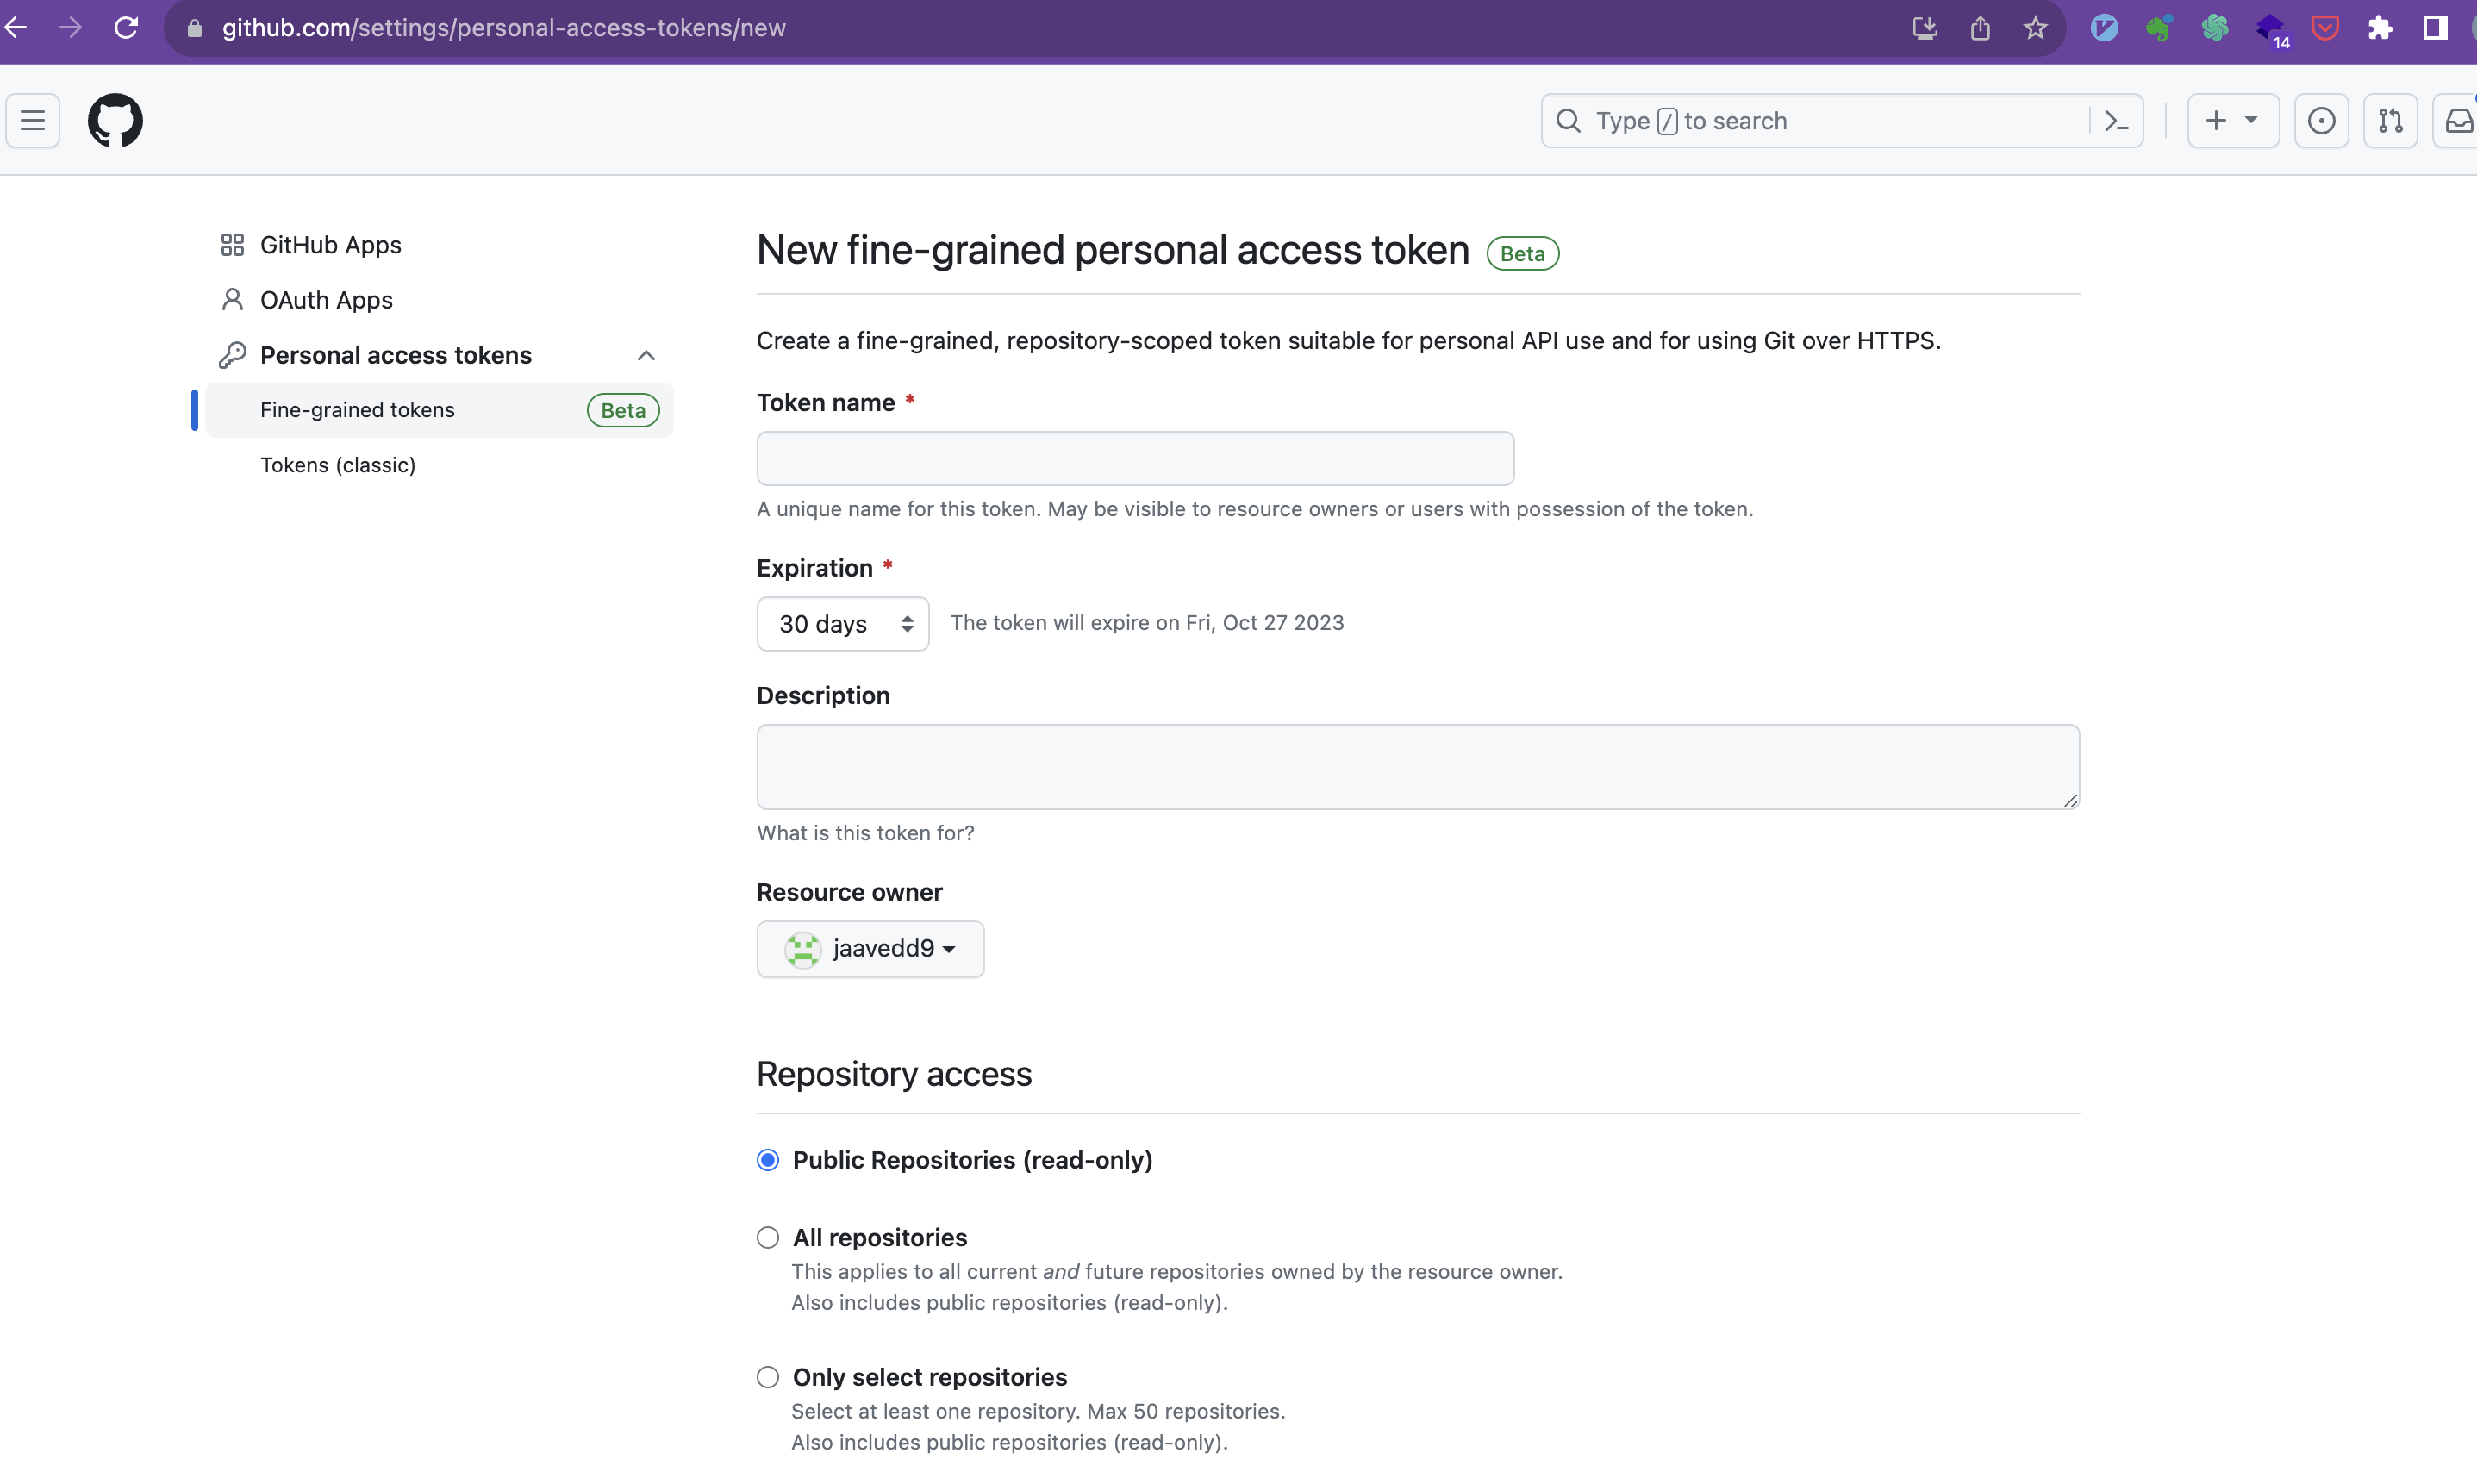The image size is (2477, 1484).
Task: Open the Expiration 30 days dropdown
Action: [x=843, y=624]
